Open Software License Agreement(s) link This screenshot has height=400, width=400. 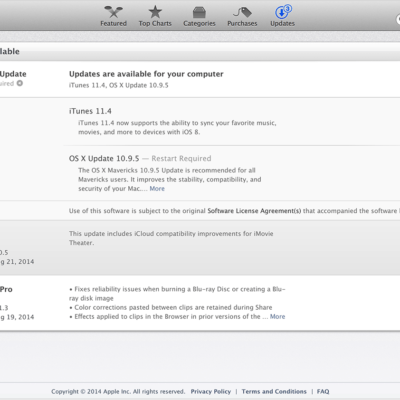point(254,211)
